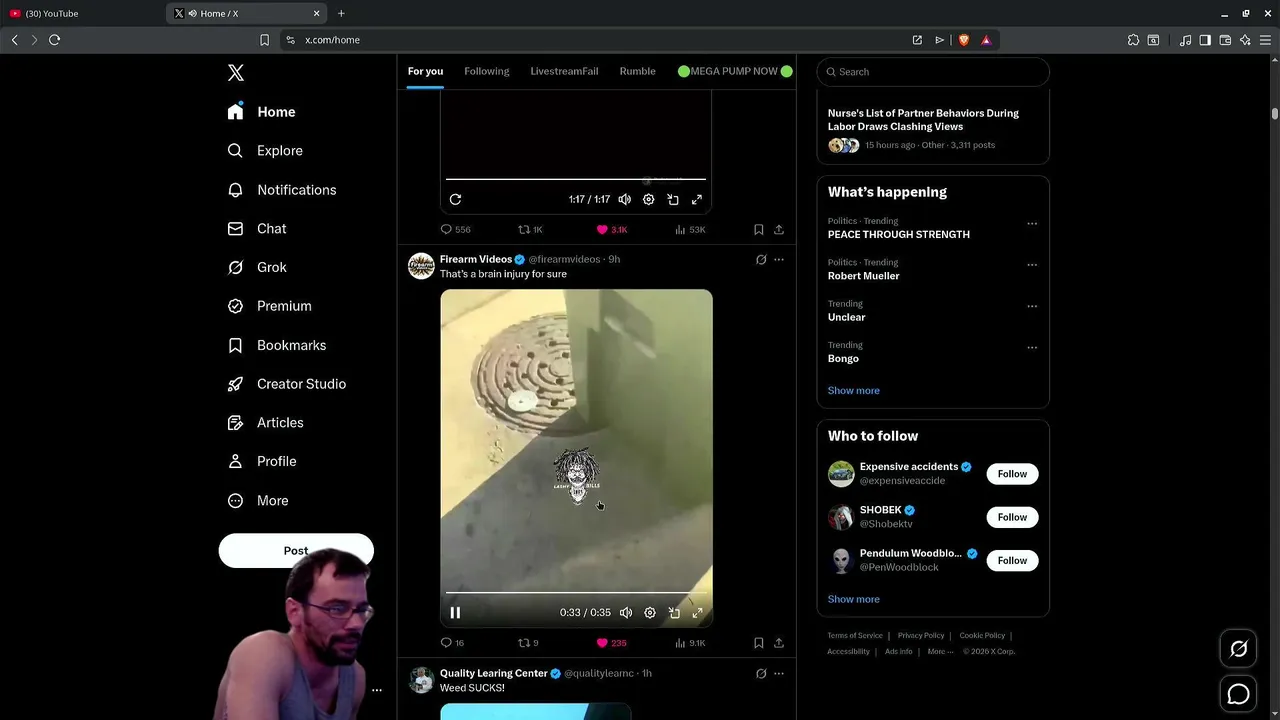This screenshot has height=720, width=1280.
Task: Open Premium in the sidebar
Action: click(270, 306)
